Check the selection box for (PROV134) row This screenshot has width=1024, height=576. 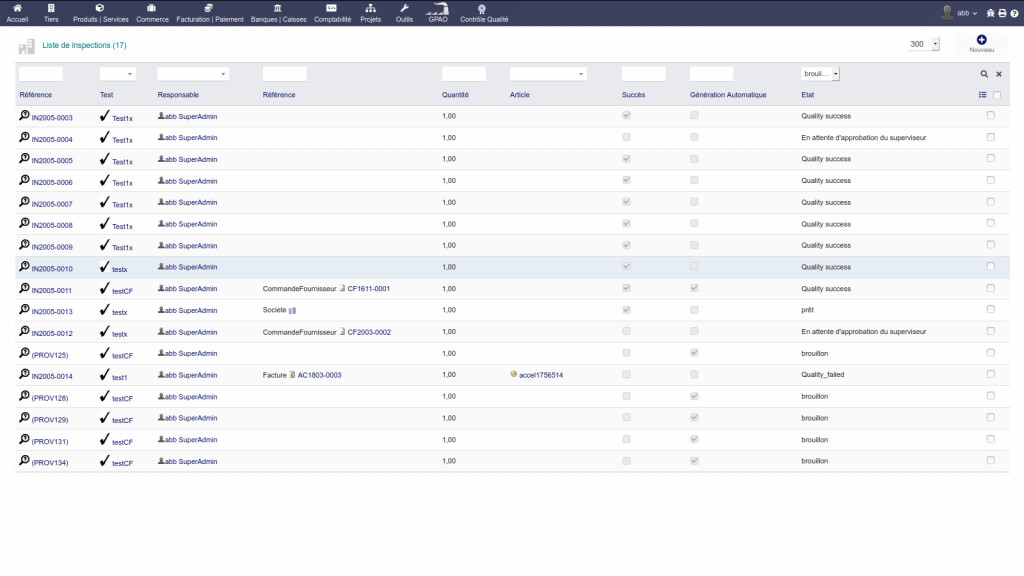(991, 460)
